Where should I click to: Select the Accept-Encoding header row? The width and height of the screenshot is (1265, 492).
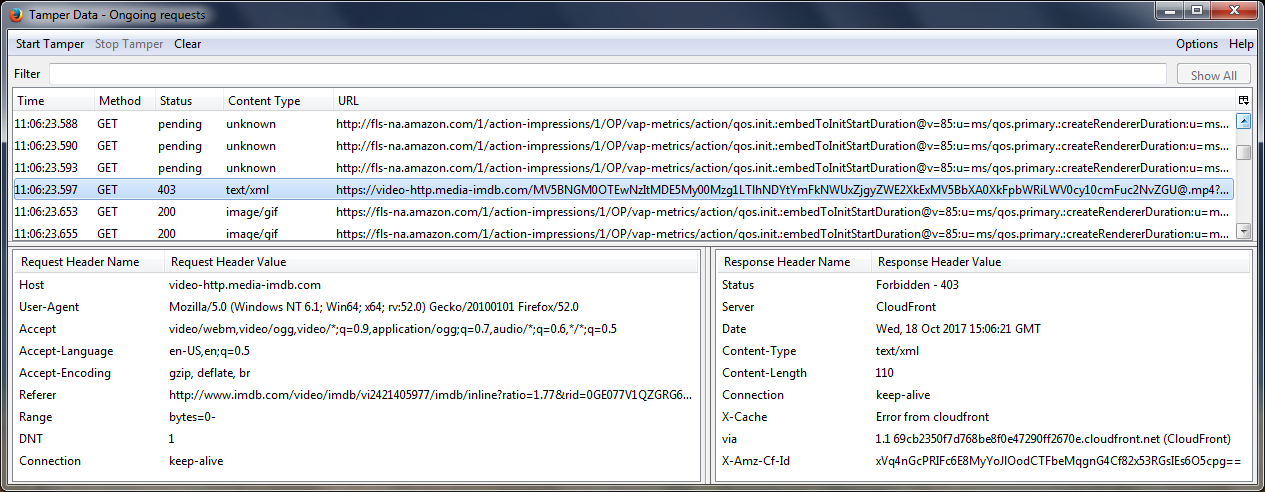(x=355, y=373)
